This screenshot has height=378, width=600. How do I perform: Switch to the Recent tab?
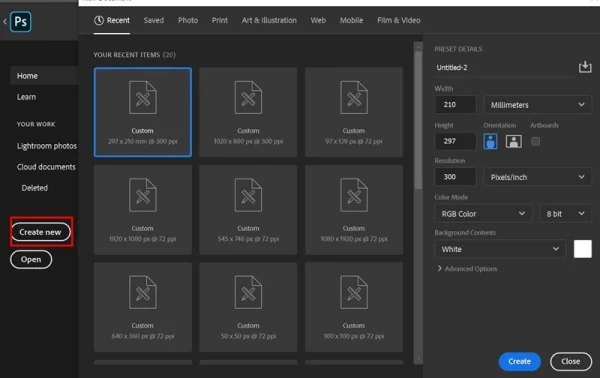[x=112, y=20]
